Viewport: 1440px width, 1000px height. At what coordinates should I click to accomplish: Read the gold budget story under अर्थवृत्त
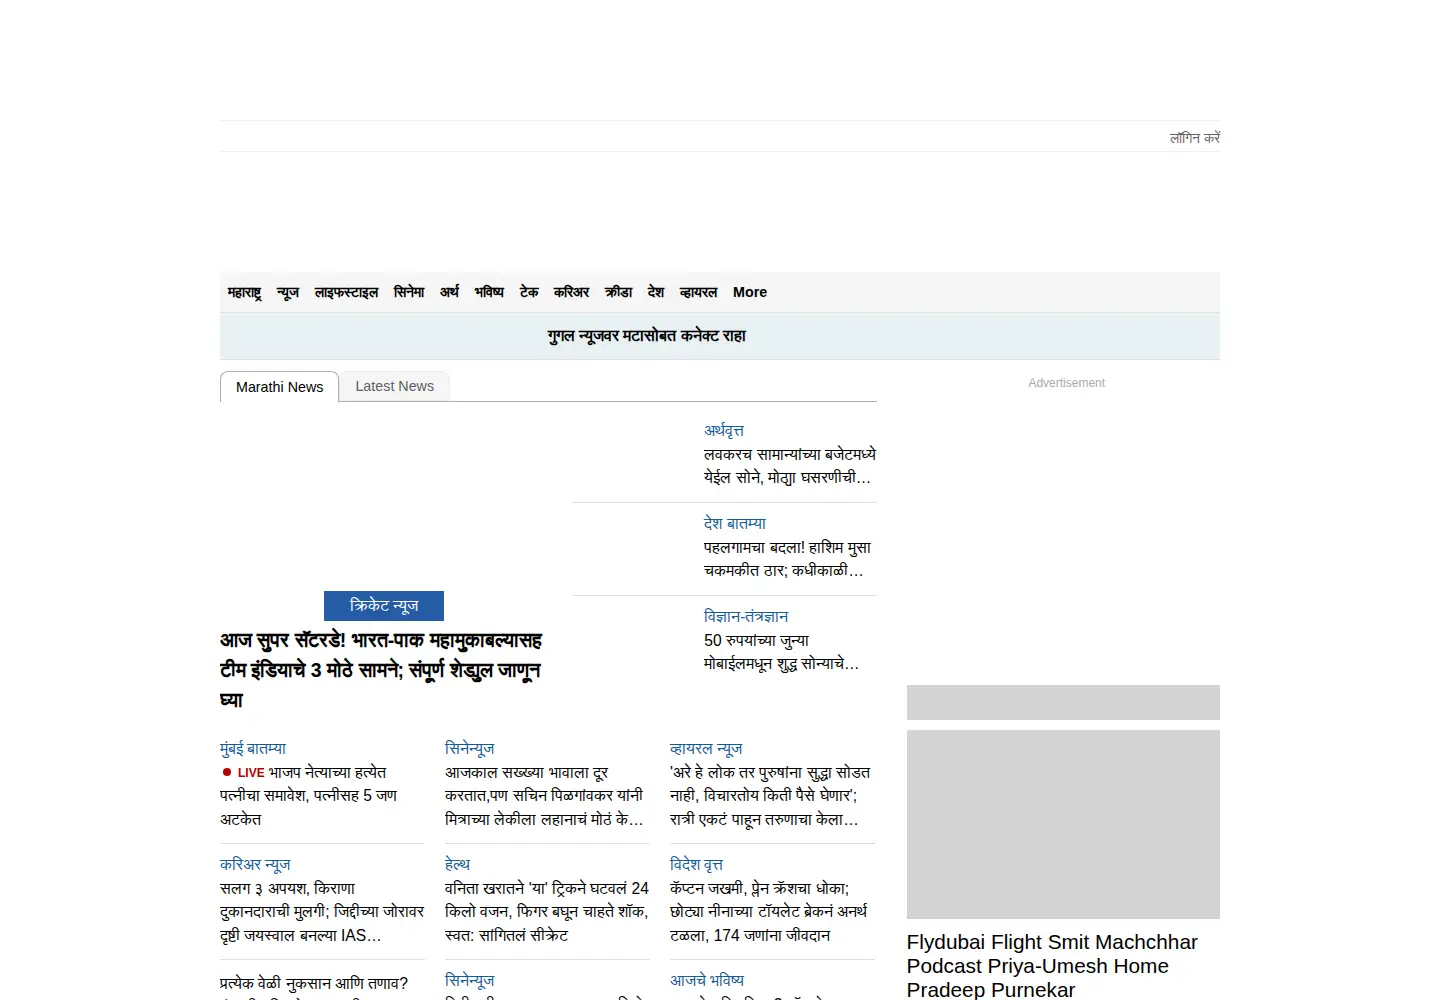pyautogui.click(x=790, y=466)
